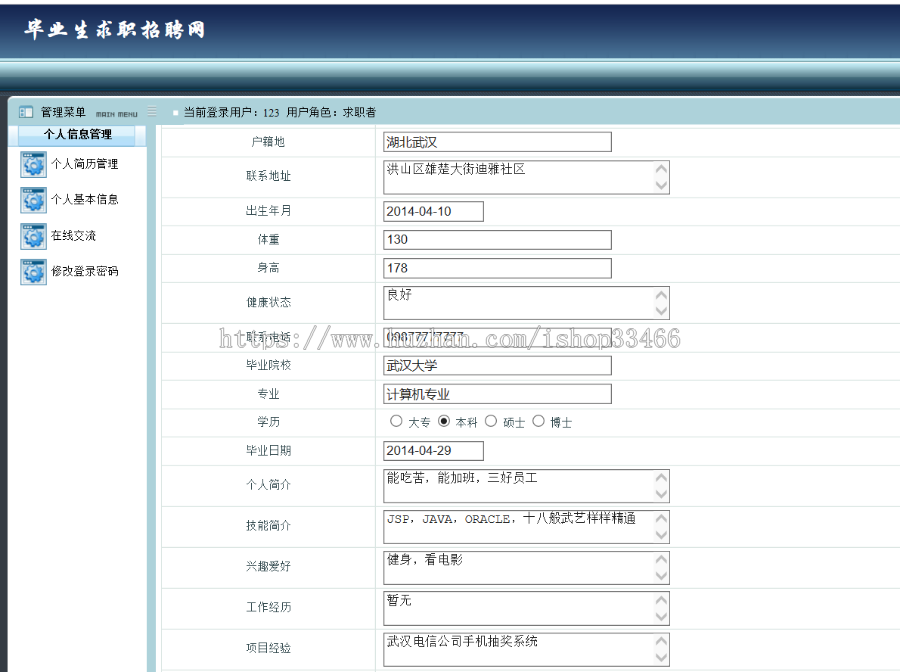
Task: Click scroll-up arrow in 兴趣爱好 box
Action: [x=661, y=559]
